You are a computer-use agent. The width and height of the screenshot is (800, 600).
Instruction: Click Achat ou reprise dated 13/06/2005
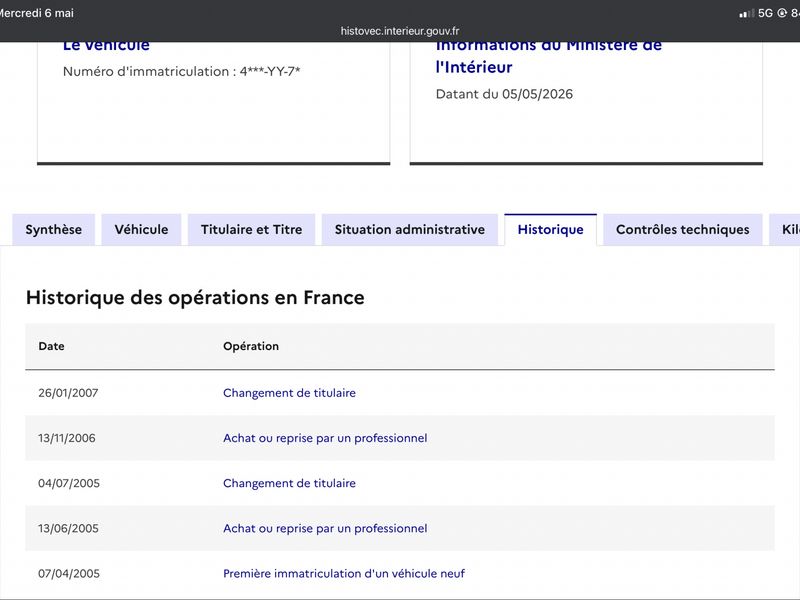pos(325,529)
